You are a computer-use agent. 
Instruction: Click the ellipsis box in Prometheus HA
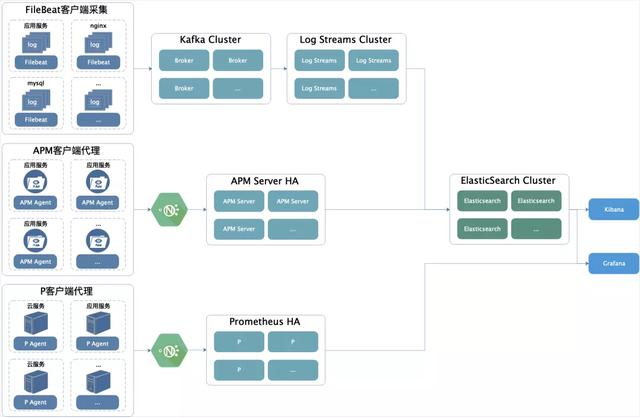click(292, 369)
